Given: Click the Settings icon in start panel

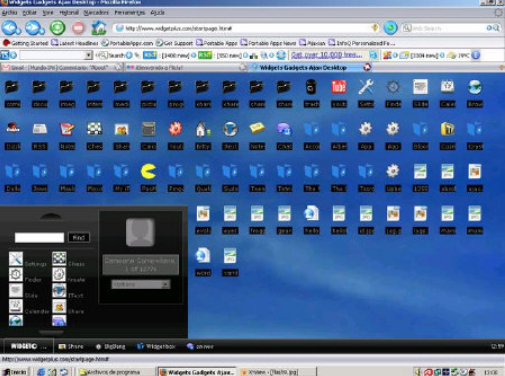Looking at the screenshot, I should tap(16, 259).
